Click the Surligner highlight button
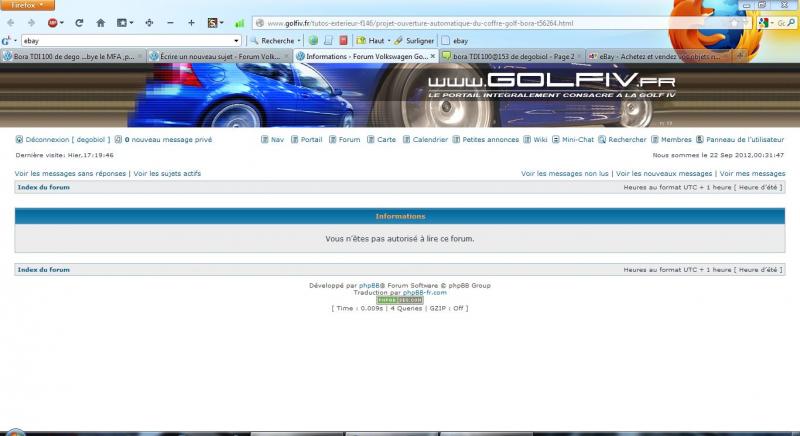The width and height of the screenshot is (800, 436). click(x=414, y=41)
